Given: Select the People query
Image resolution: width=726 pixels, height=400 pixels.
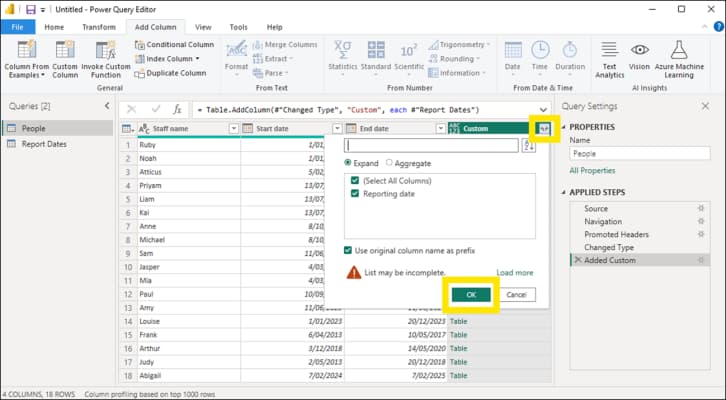Looking at the screenshot, I should pyautogui.click(x=57, y=128).
